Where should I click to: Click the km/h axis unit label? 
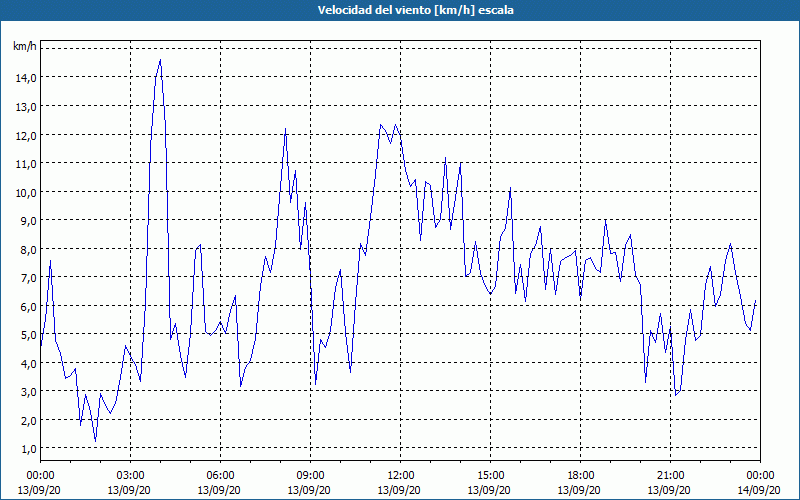(25, 46)
